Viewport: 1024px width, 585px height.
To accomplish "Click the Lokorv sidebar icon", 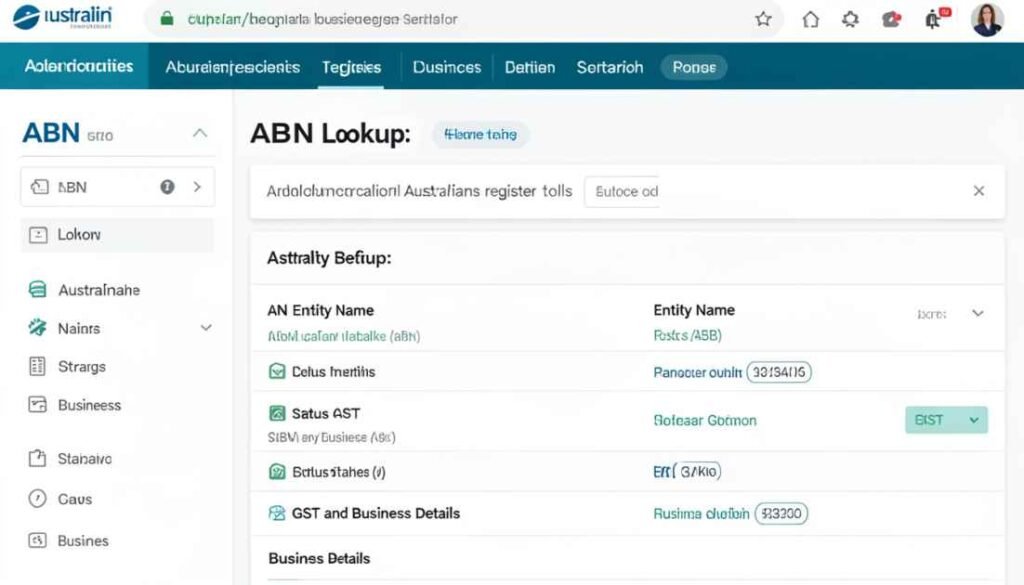I will point(37,235).
